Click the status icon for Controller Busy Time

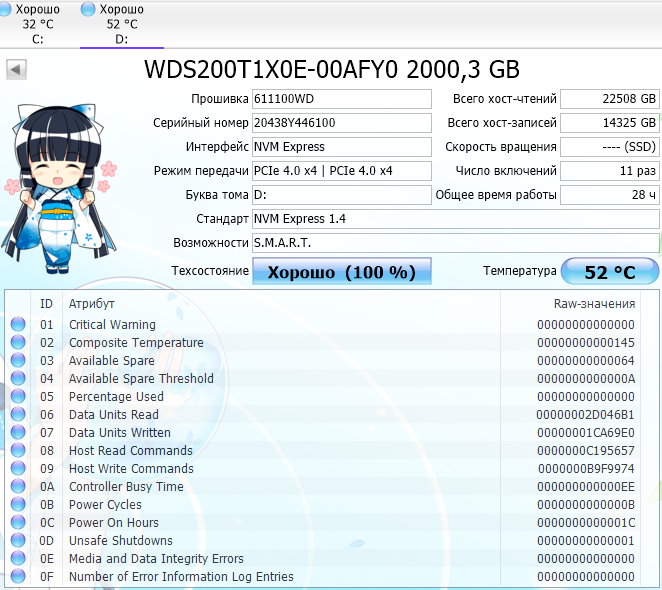(x=18, y=487)
